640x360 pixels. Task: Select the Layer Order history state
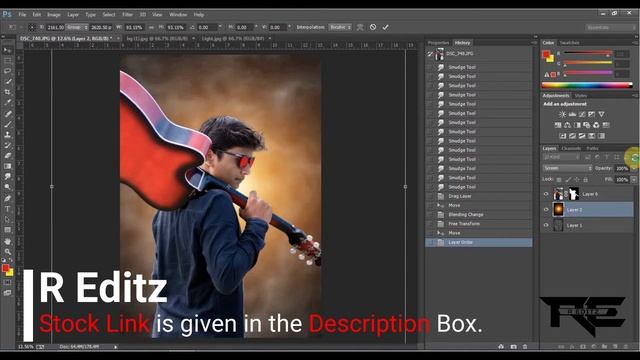point(479,242)
